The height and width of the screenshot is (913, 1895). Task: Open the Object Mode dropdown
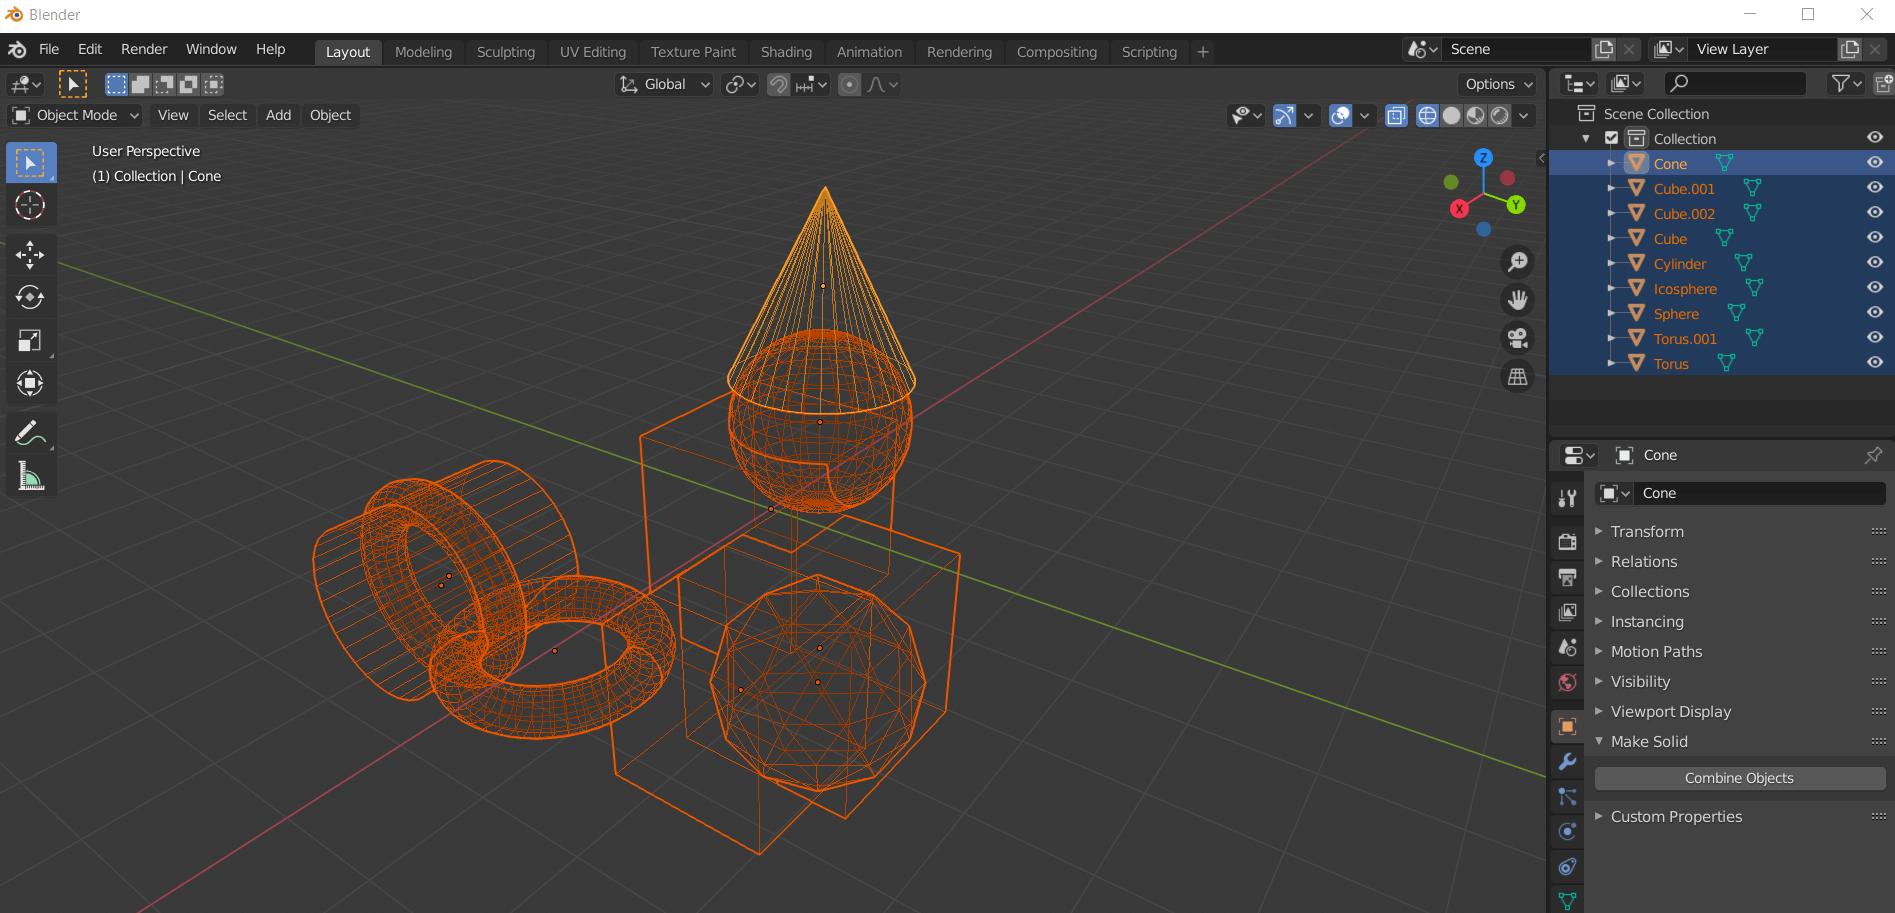click(75, 115)
